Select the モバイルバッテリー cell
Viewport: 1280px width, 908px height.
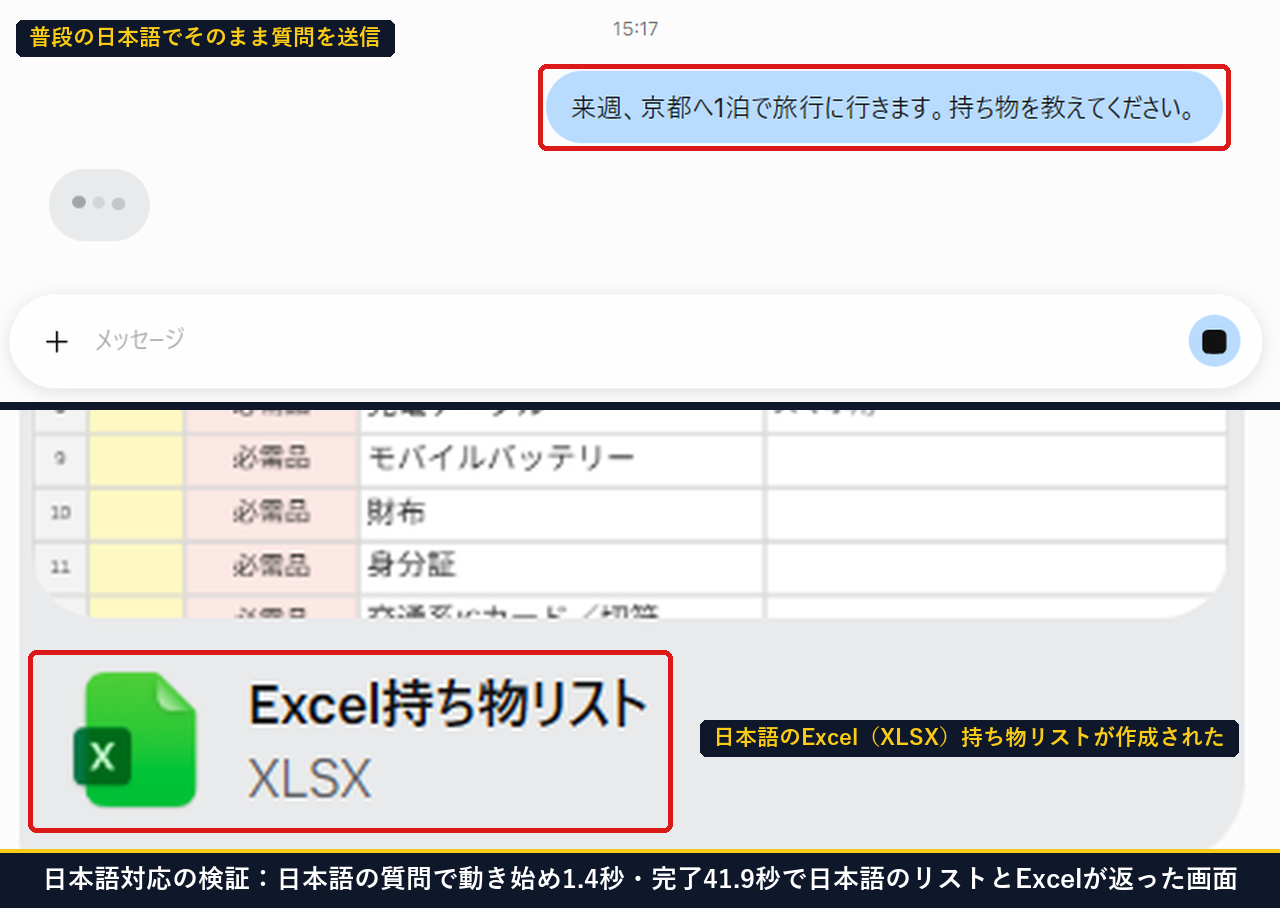click(562, 459)
